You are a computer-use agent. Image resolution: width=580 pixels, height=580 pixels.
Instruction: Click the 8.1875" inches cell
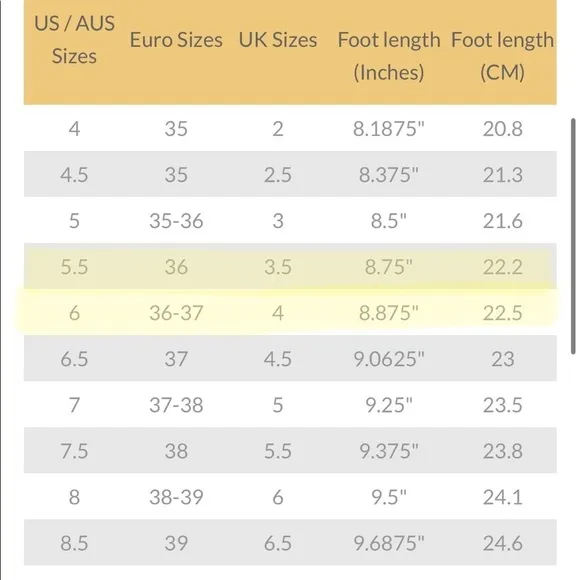[x=389, y=129]
